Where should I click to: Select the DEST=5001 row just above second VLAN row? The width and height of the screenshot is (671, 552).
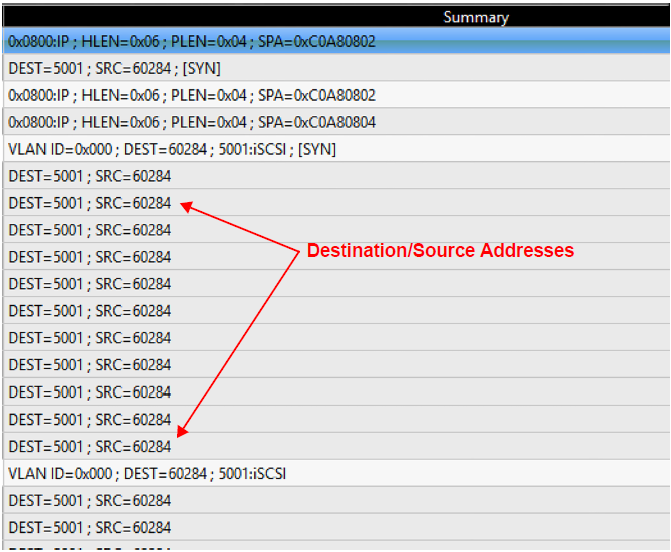(336, 447)
